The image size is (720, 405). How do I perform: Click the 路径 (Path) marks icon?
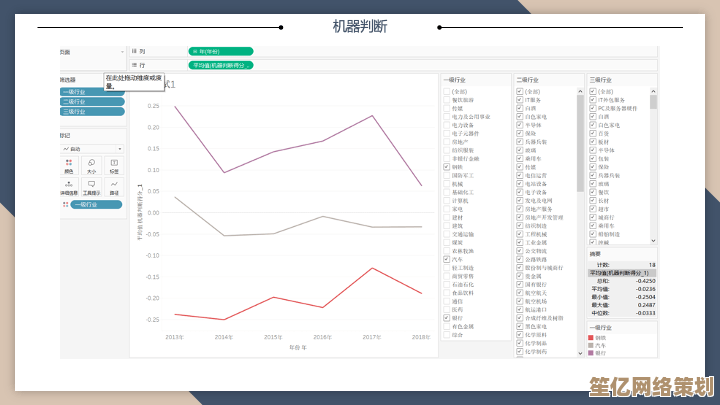point(114,186)
